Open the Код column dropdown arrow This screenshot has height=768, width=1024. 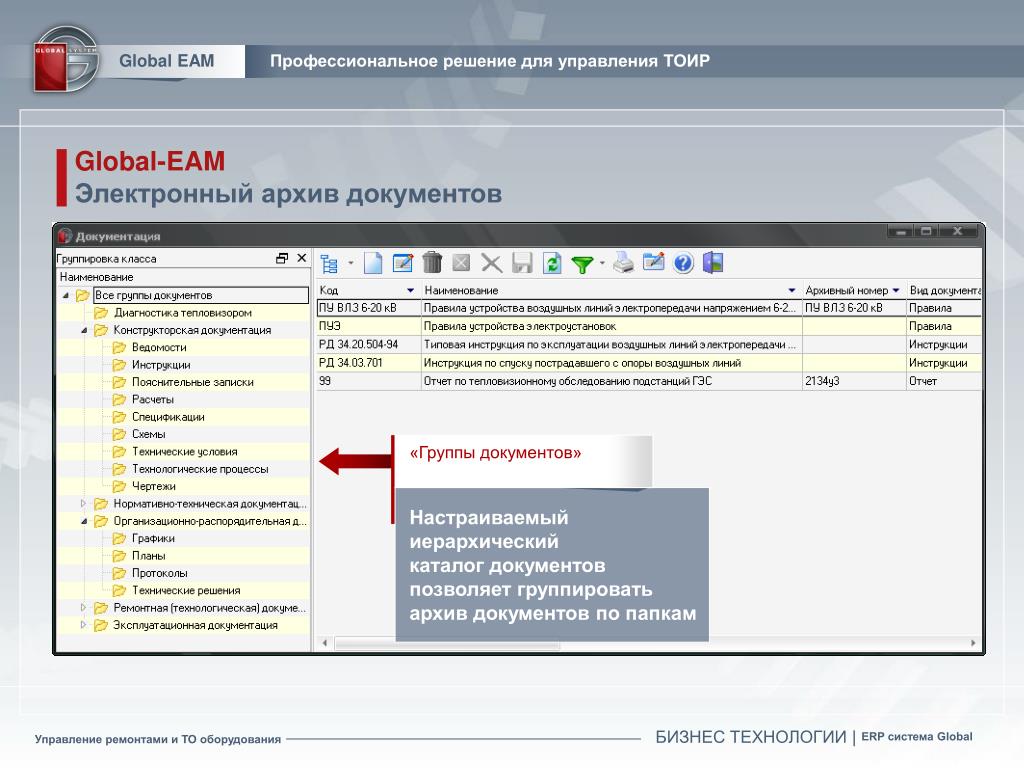[x=411, y=291]
